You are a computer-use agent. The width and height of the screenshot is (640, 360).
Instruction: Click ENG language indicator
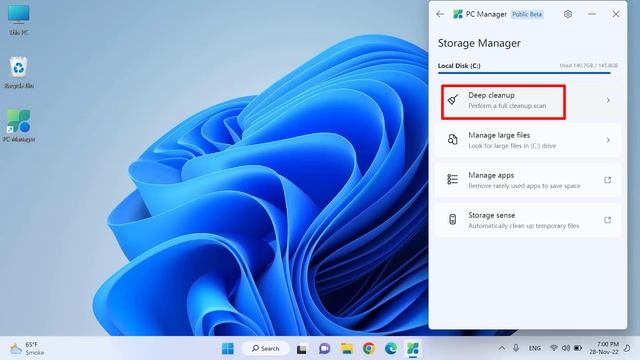(x=535, y=348)
